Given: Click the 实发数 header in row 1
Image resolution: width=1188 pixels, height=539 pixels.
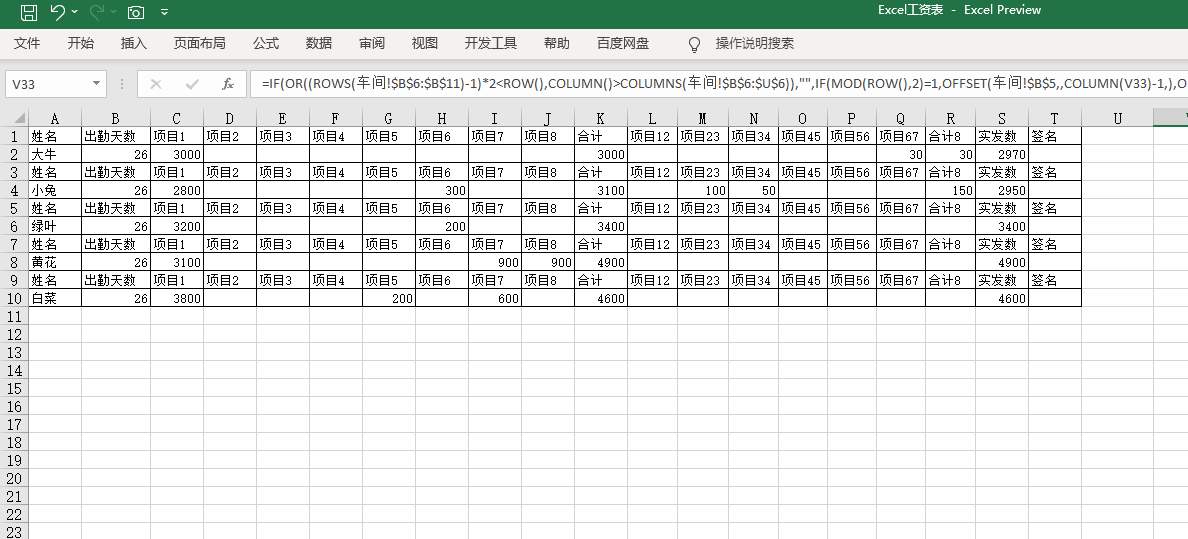Looking at the screenshot, I should (x=1002, y=136).
